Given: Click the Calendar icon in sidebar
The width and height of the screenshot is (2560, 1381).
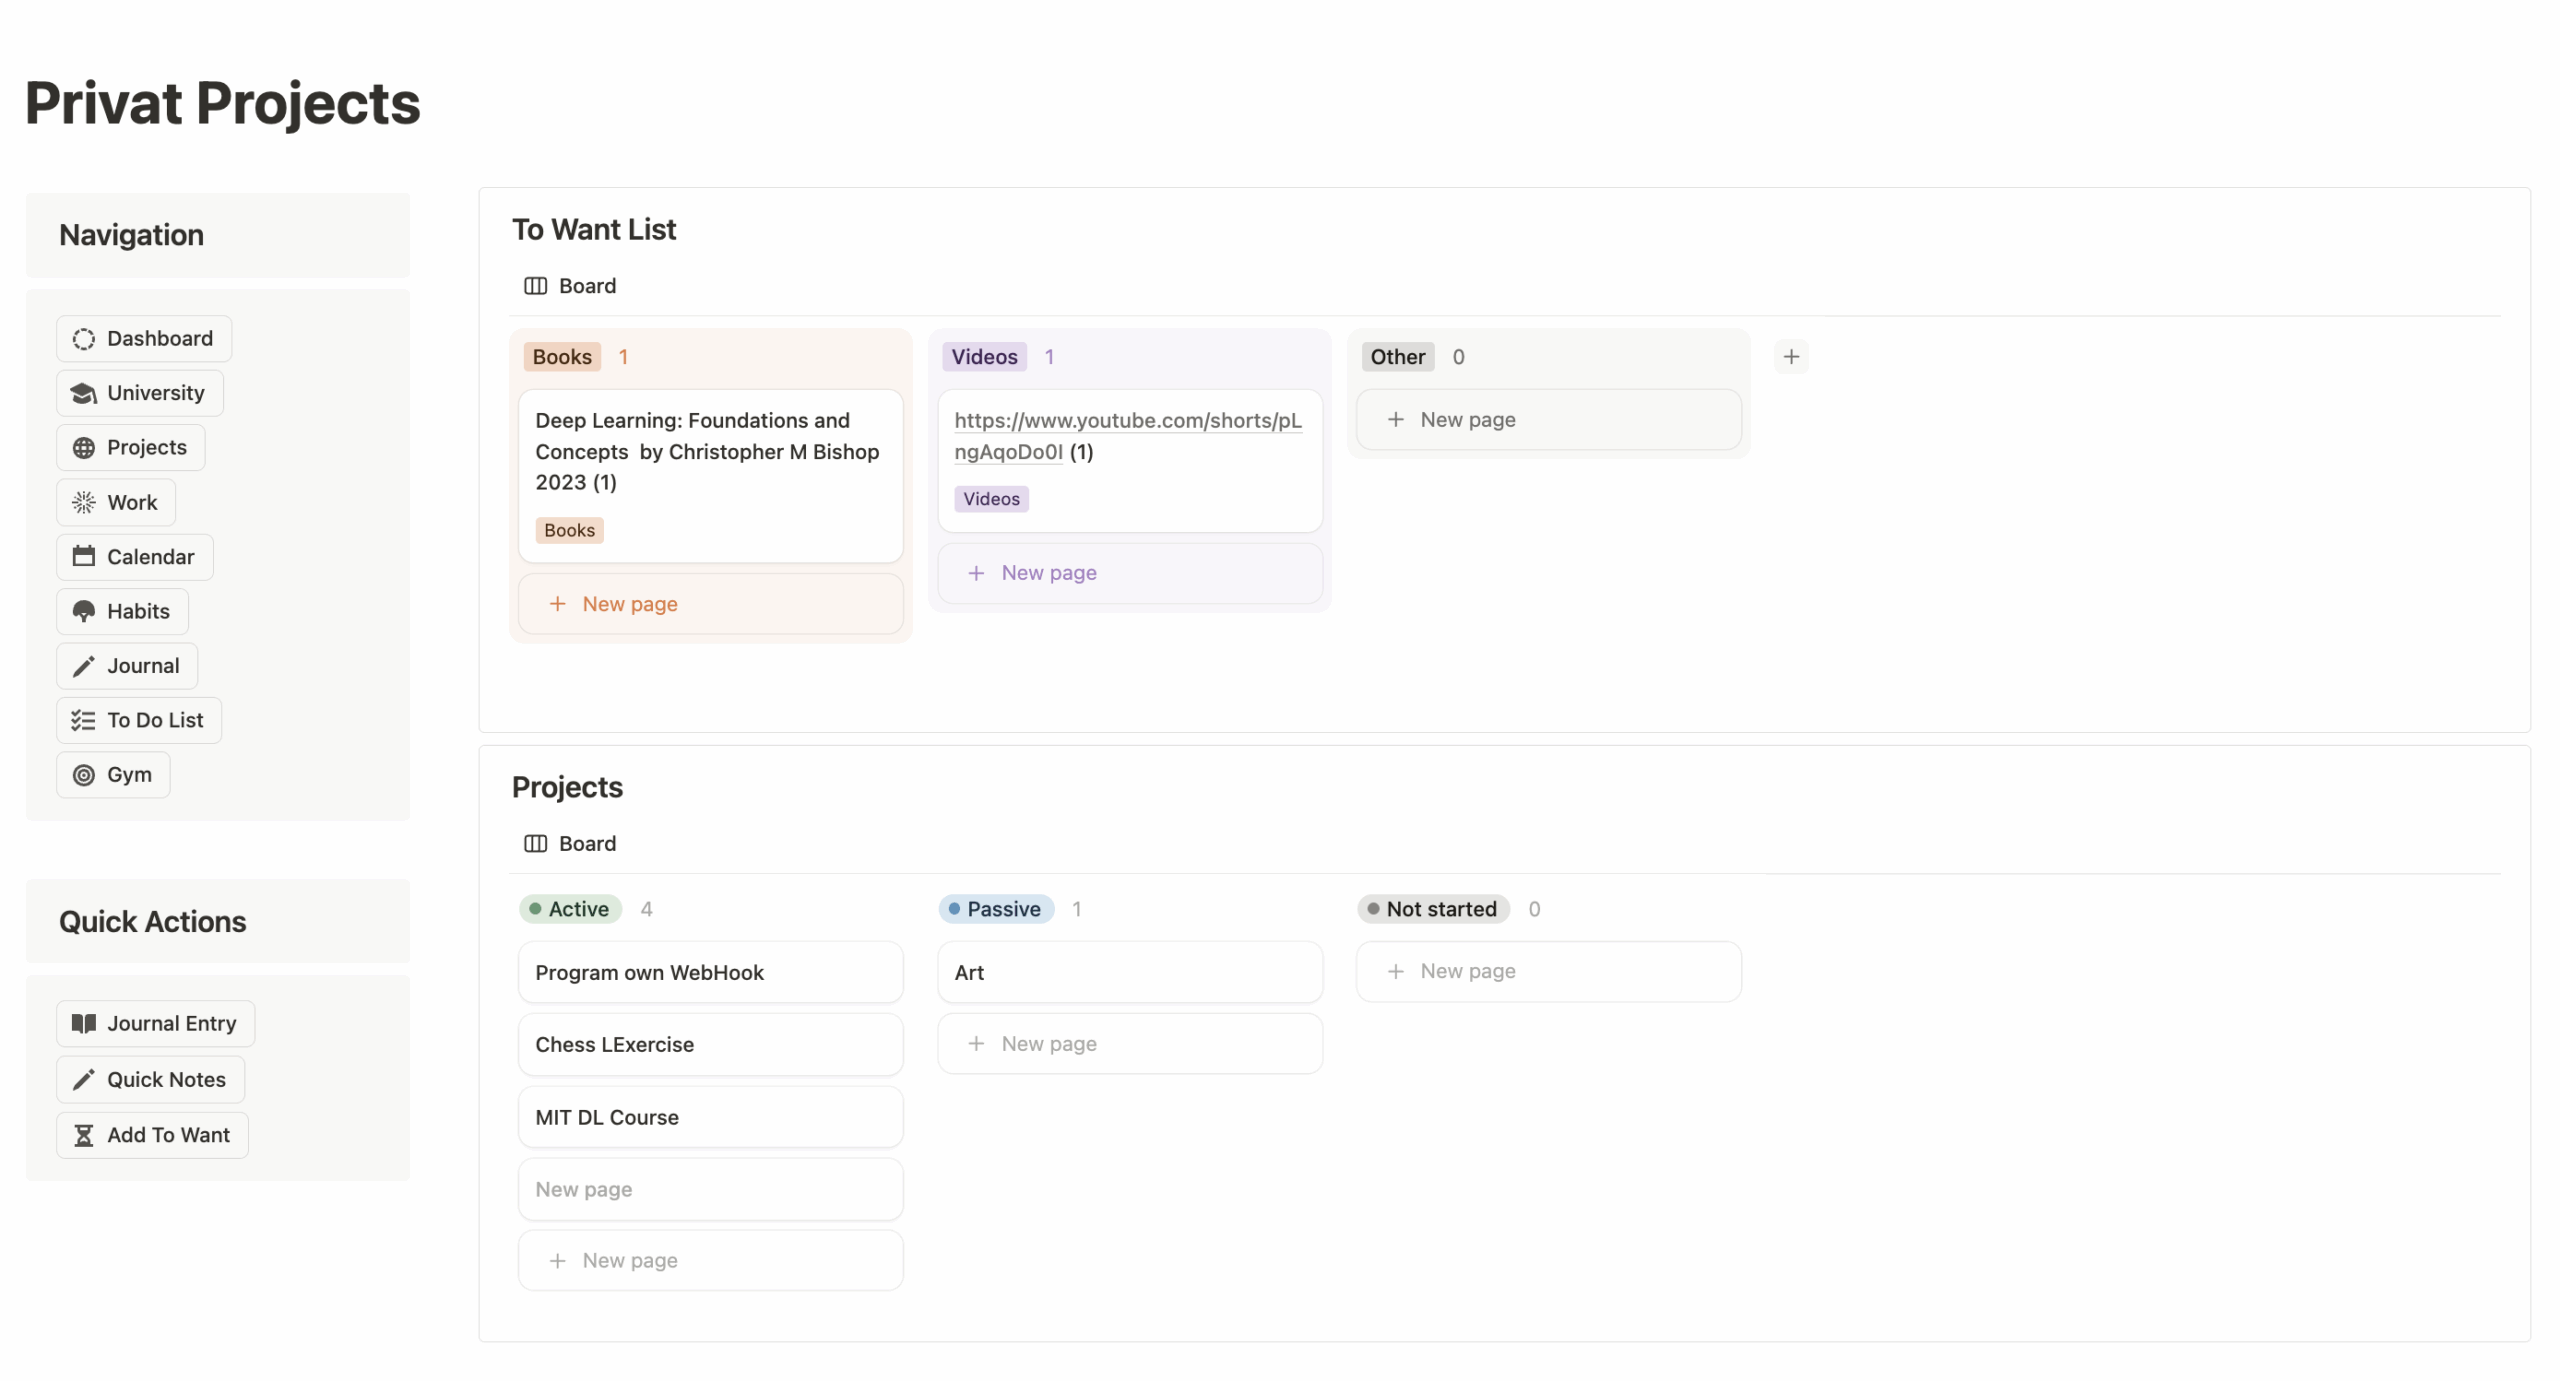Looking at the screenshot, I should point(84,557).
